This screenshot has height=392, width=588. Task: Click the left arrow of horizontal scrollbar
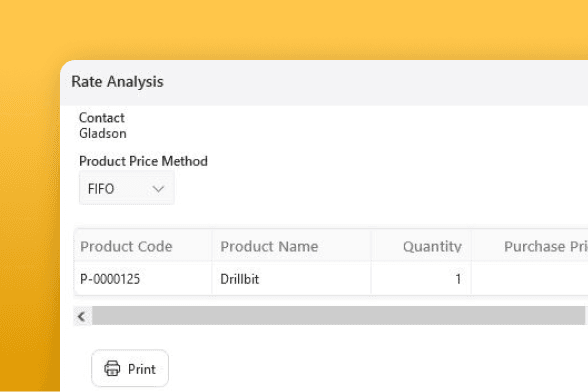point(82,317)
